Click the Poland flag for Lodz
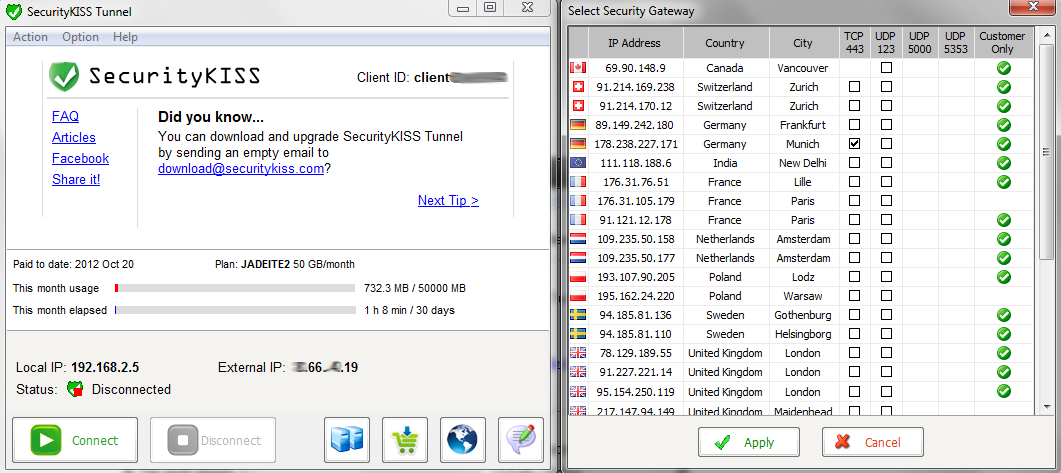The height and width of the screenshot is (473, 1061). (x=578, y=277)
